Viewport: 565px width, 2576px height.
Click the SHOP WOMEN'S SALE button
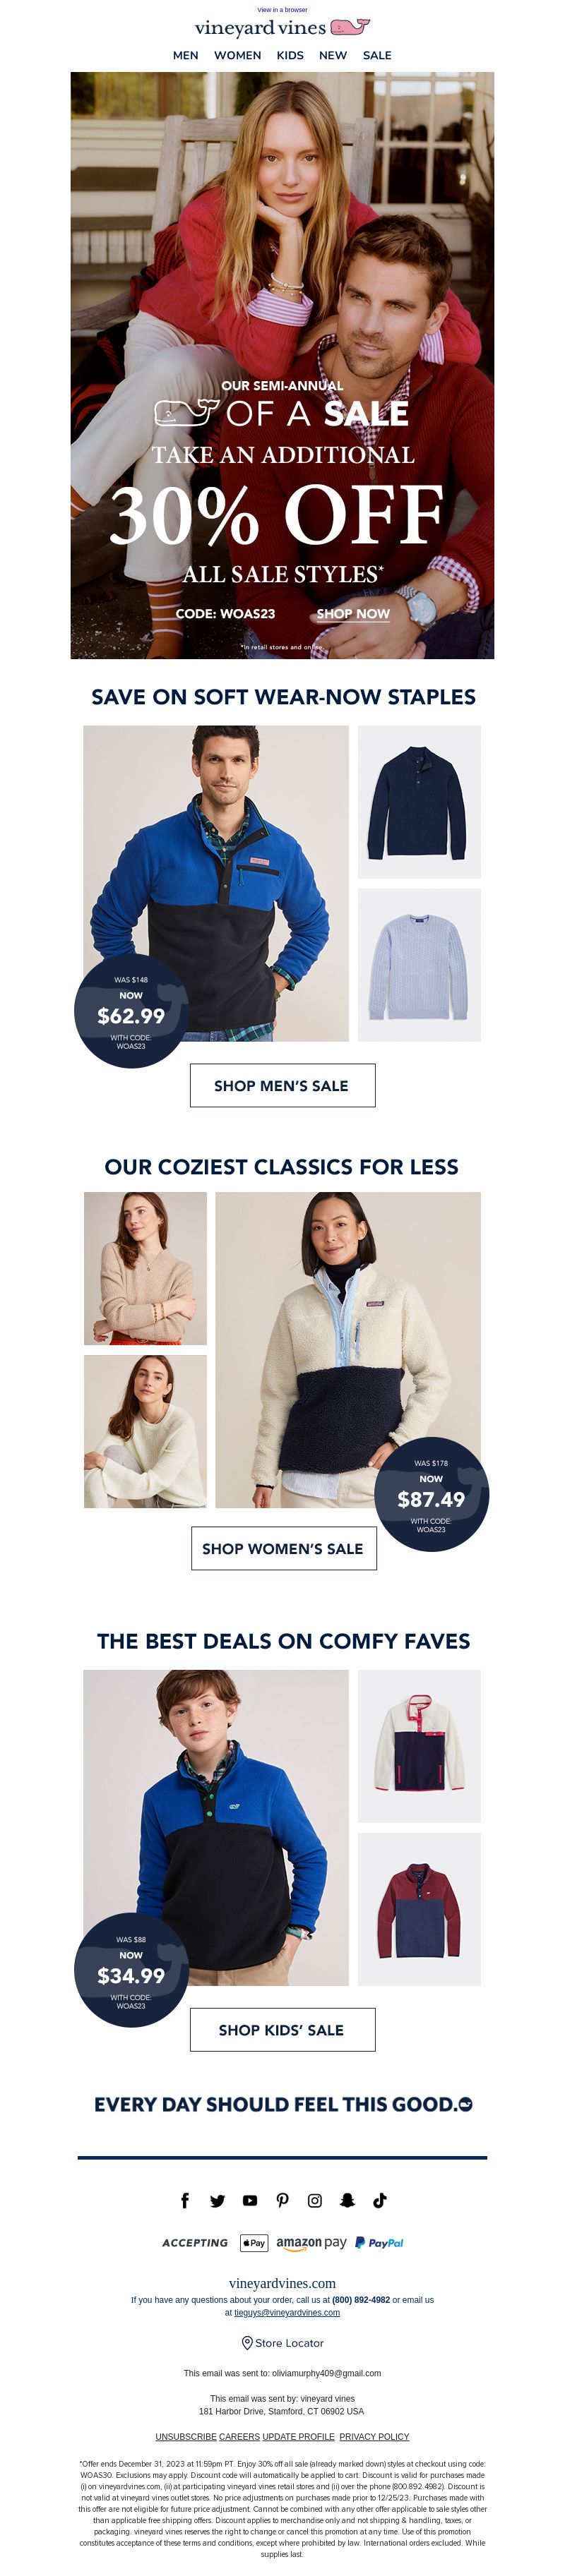tap(284, 1549)
